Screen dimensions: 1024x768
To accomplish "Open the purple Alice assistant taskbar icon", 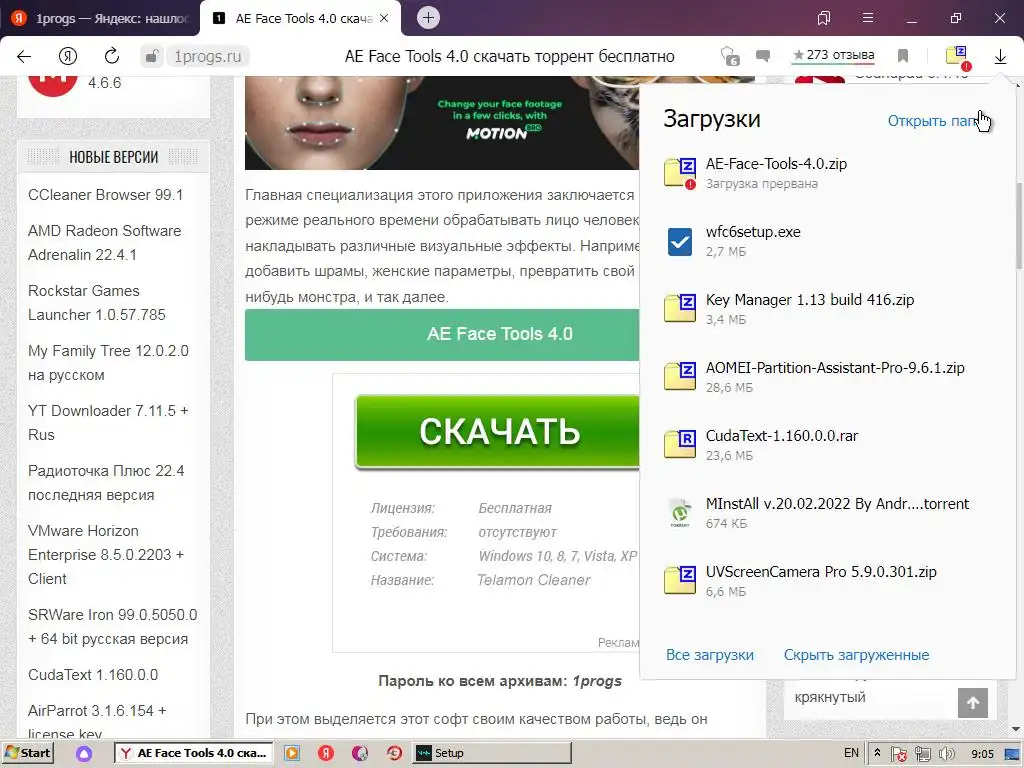I will pyautogui.click(x=84, y=754).
